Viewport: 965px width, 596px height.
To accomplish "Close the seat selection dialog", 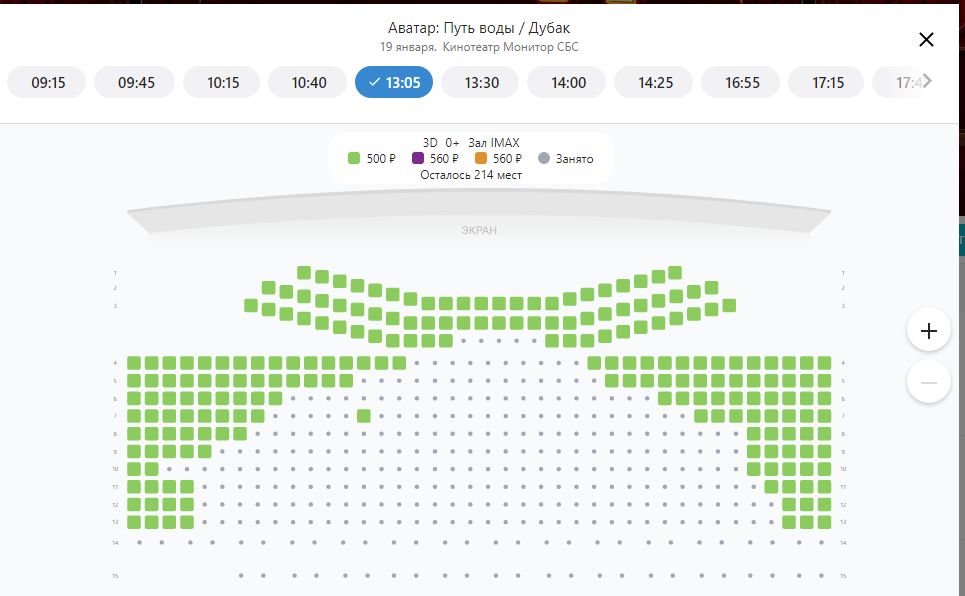I will (x=926, y=40).
